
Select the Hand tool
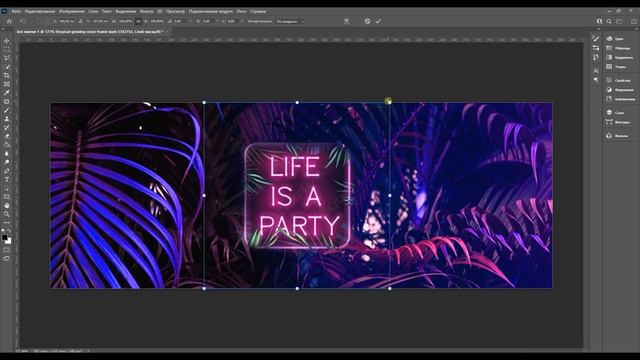(x=7, y=205)
